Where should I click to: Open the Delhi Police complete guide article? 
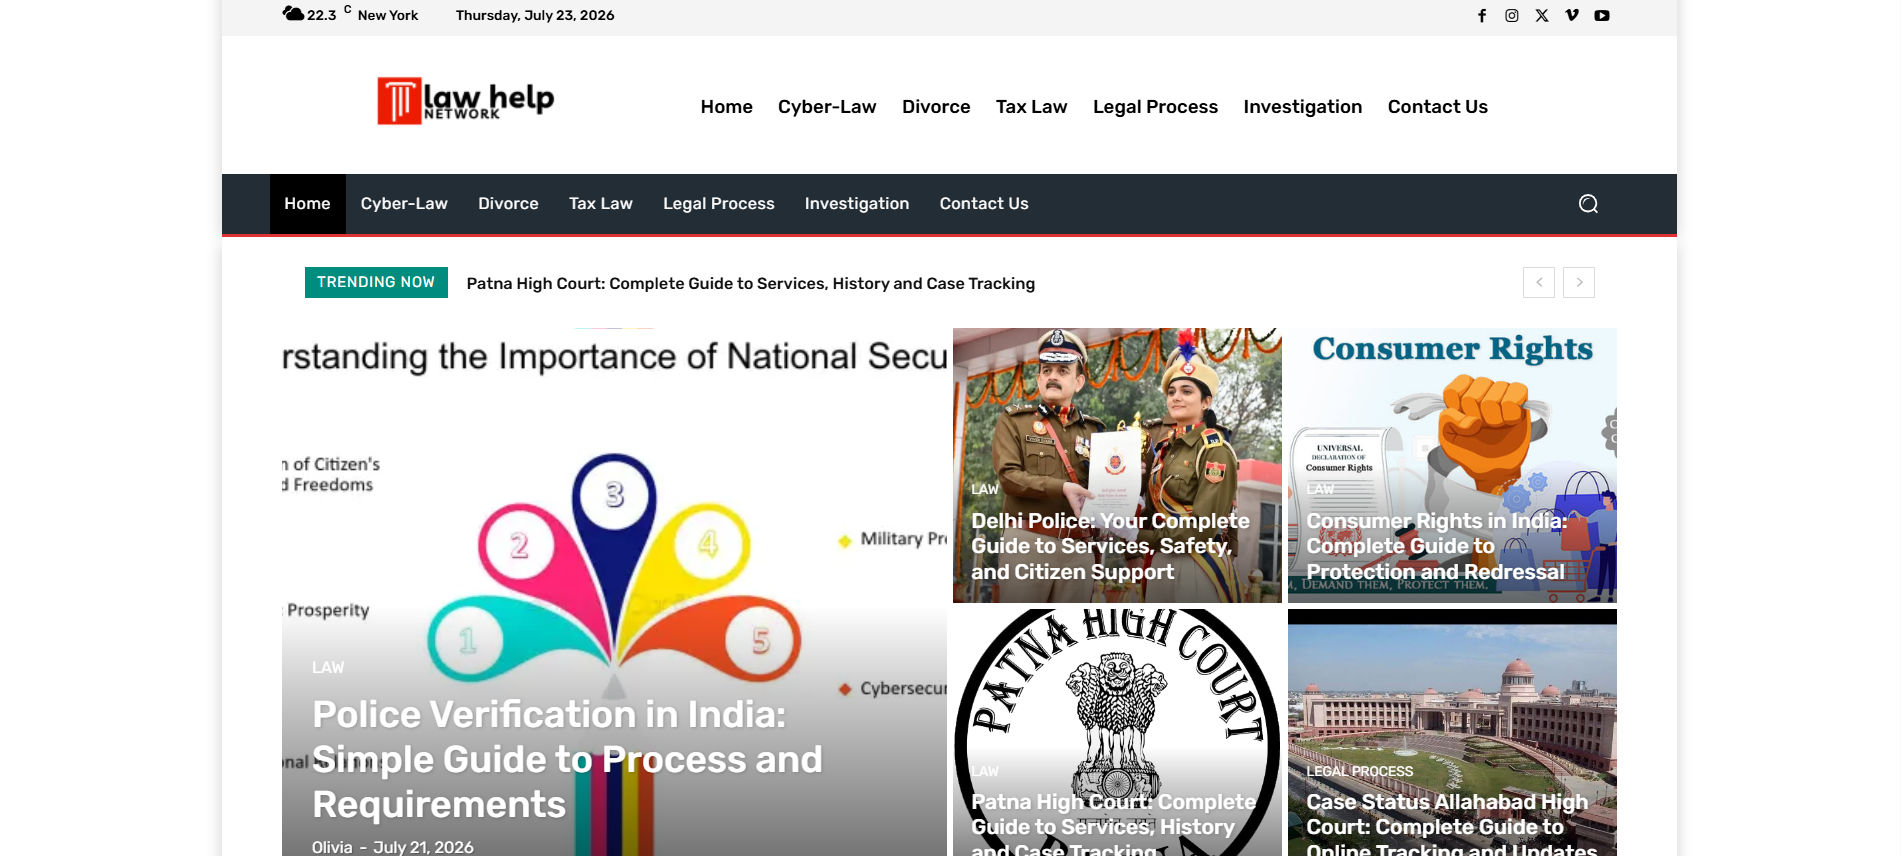pyautogui.click(x=1110, y=546)
